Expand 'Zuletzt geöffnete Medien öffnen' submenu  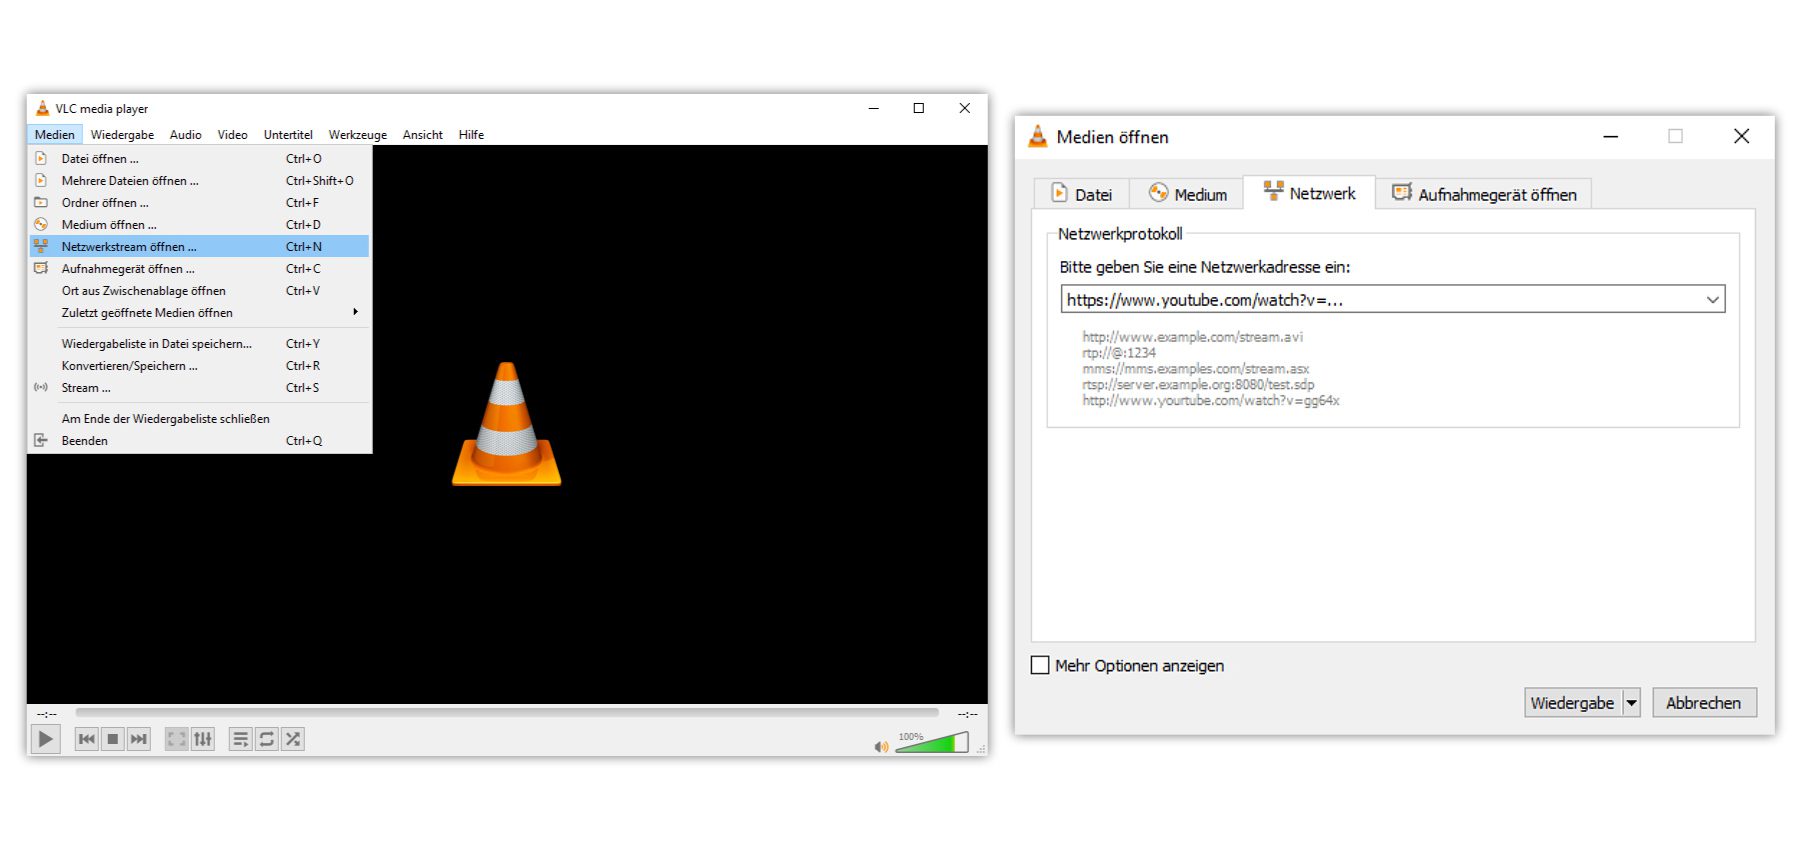(x=200, y=312)
